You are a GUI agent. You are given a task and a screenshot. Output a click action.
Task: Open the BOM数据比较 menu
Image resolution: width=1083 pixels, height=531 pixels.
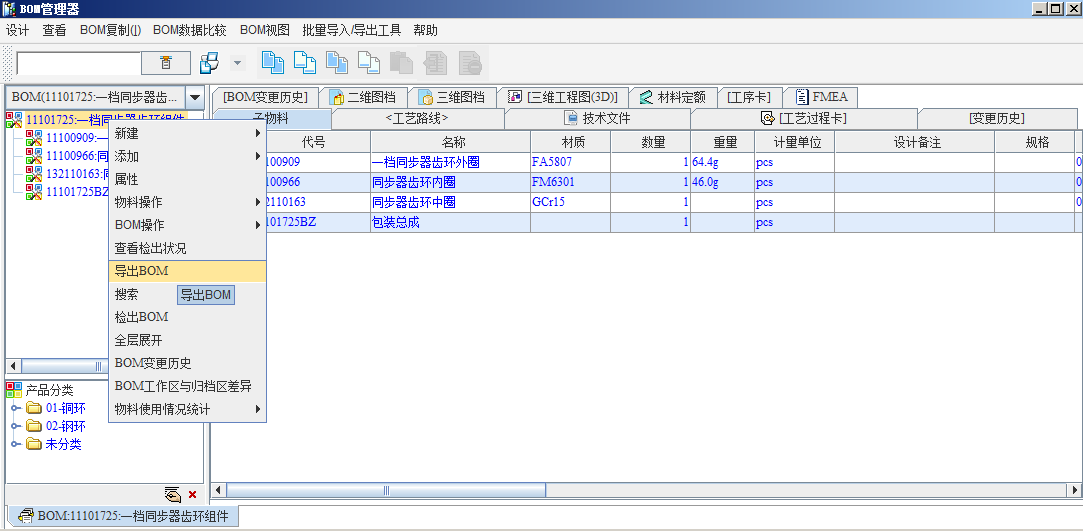click(190, 30)
